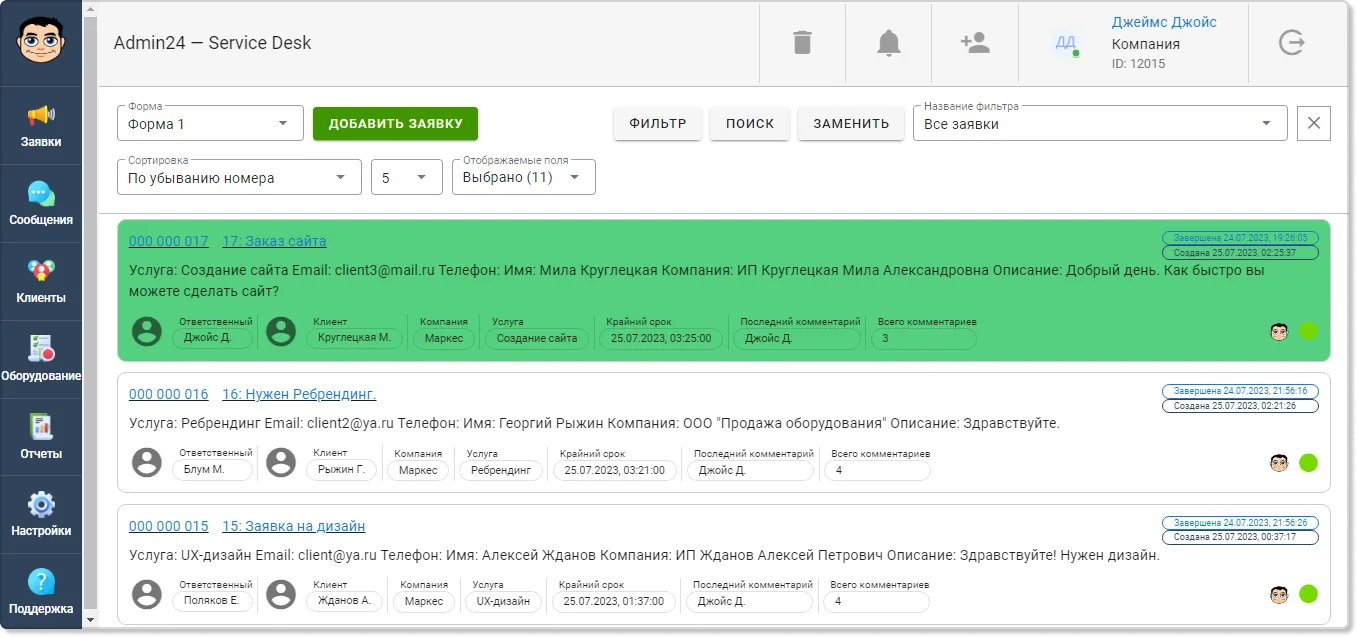1357x637 pixels.
Task: Open Оборудование section in sidebar
Action: pos(41,360)
